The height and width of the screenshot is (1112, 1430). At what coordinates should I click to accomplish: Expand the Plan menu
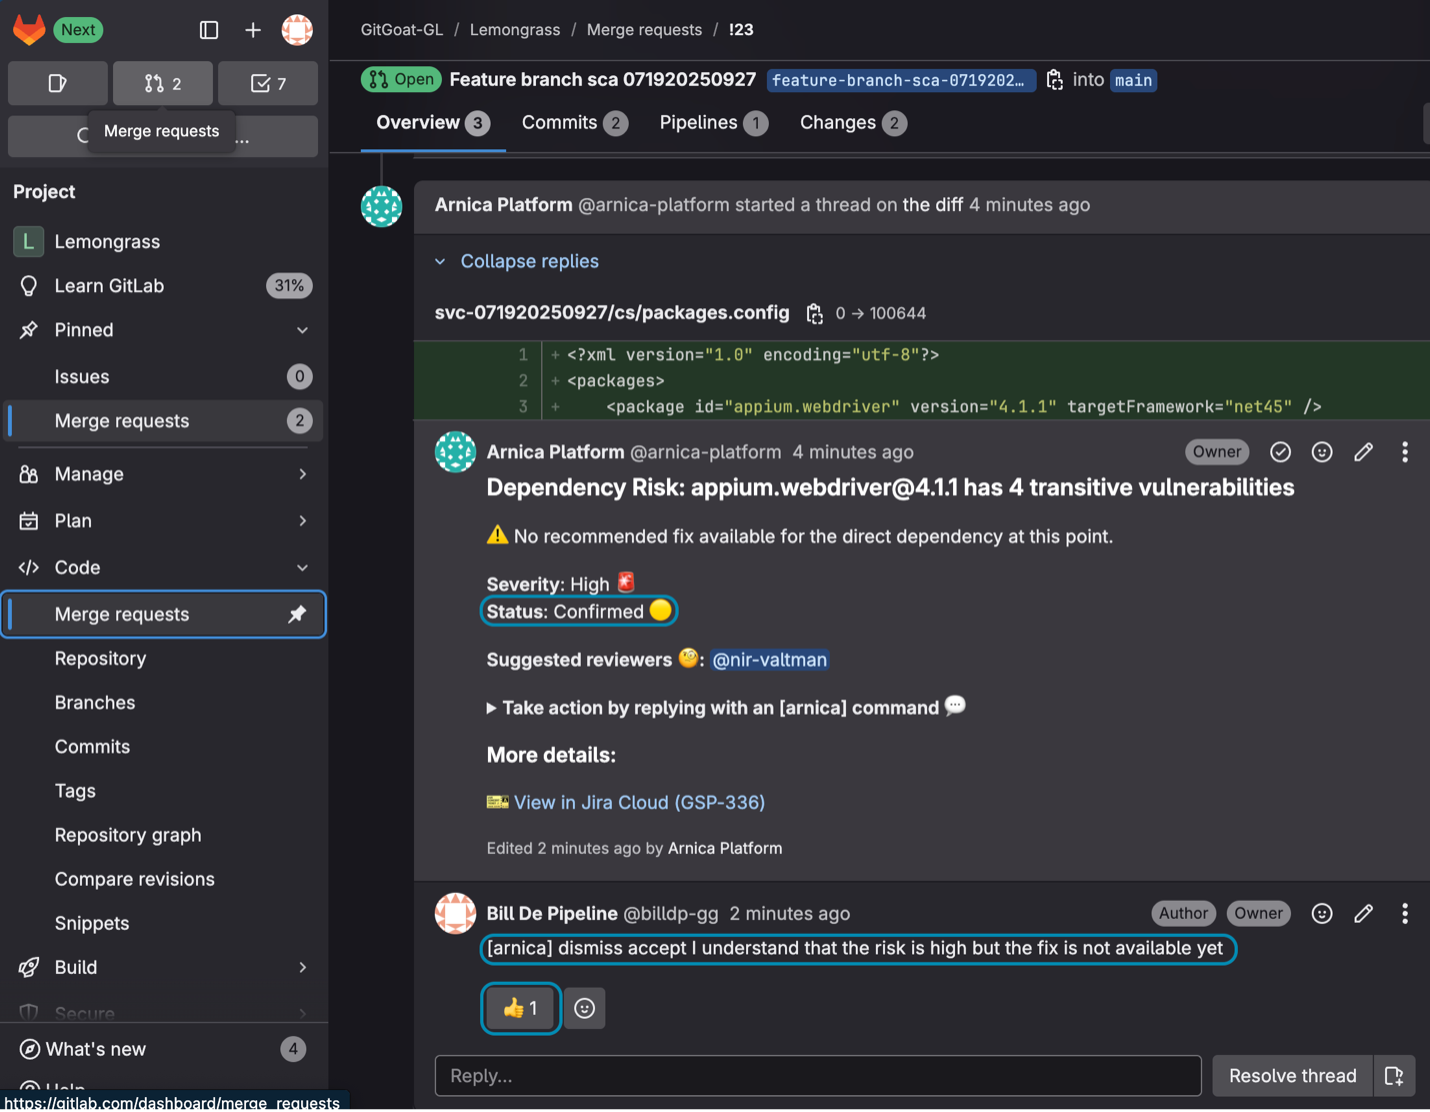pos(163,521)
